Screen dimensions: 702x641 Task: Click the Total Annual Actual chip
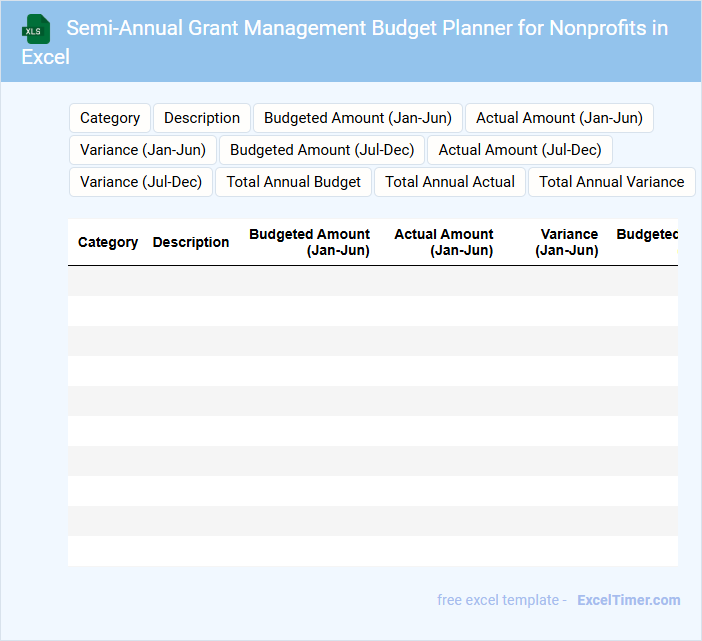(x=450, y=182)
